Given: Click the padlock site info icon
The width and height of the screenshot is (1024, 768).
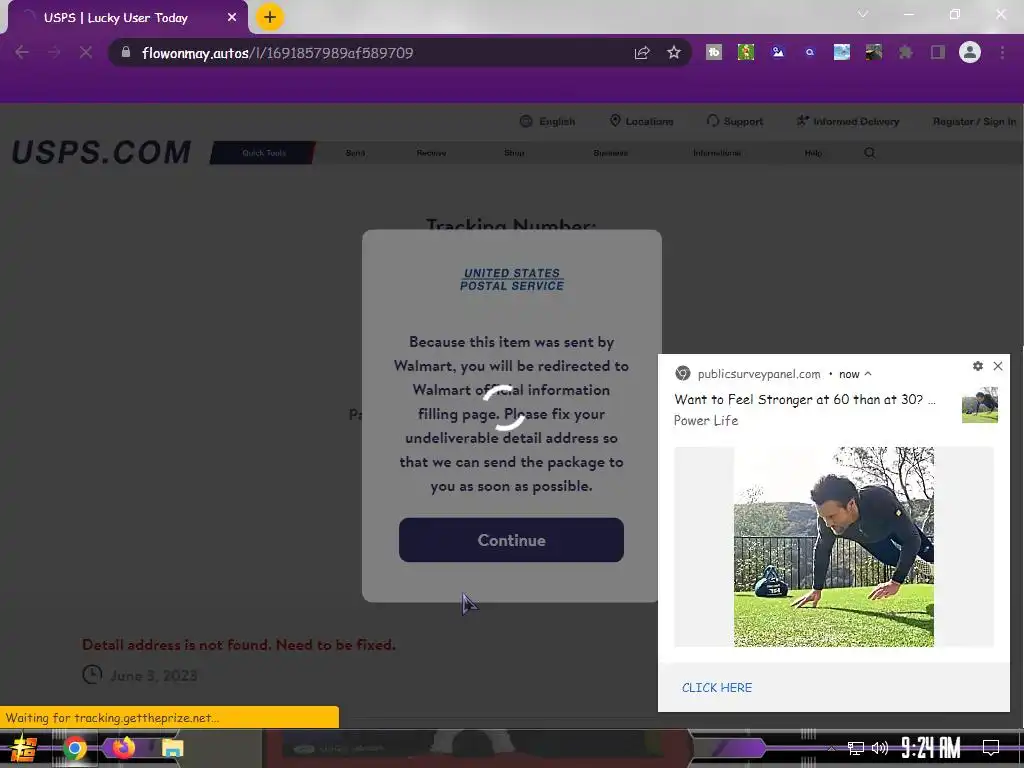Looking at the screenshot, I should [126, 52].
